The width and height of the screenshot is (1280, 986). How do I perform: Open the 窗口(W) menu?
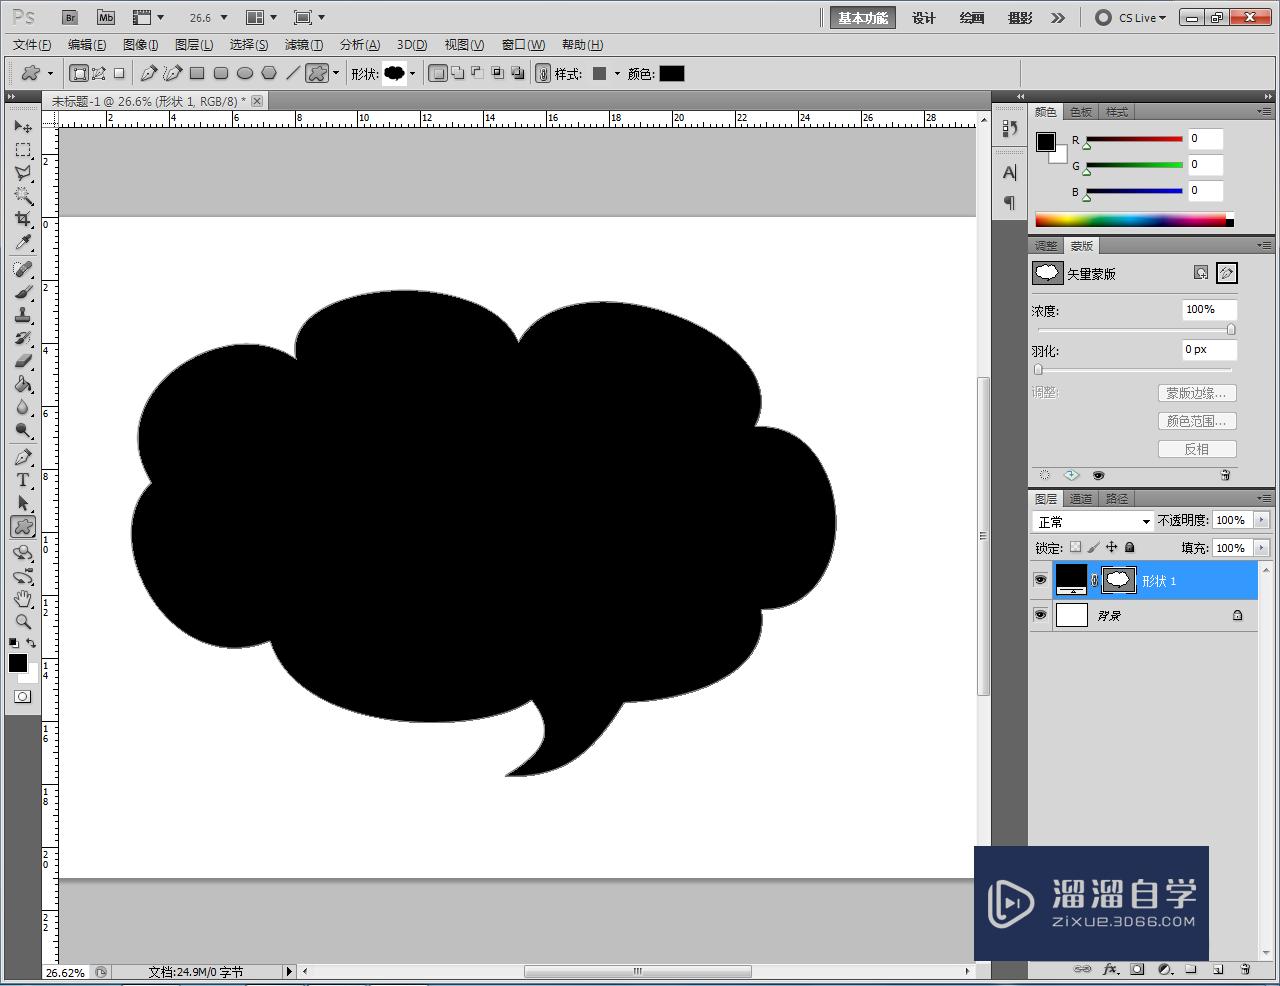click(x=523, y=45)
